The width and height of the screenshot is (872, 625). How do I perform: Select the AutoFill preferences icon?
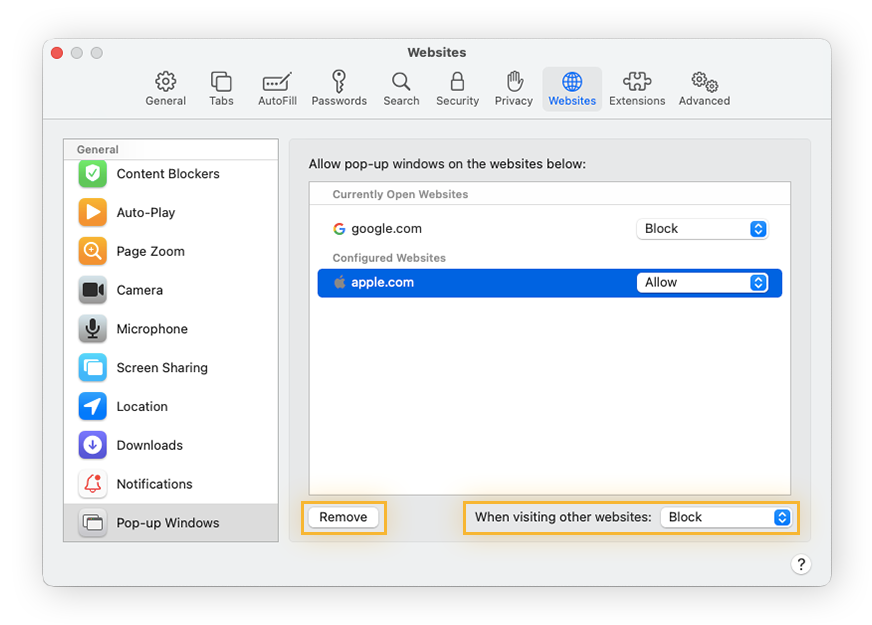[x=277, y=88]
